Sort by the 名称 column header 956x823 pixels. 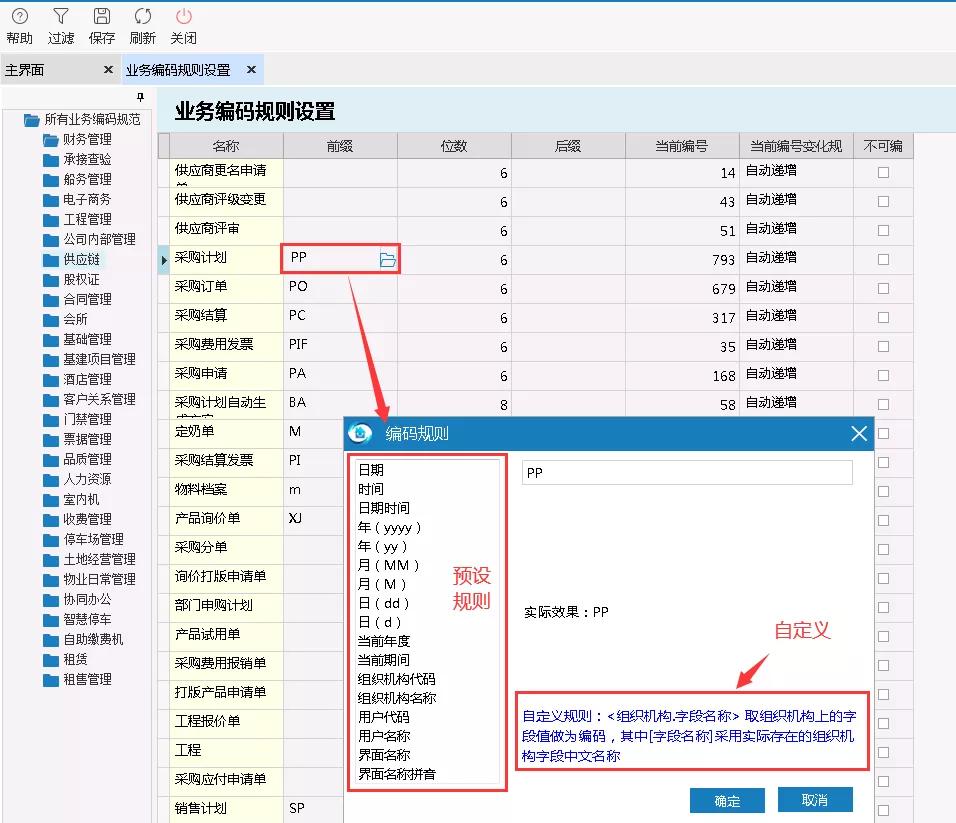226,146
